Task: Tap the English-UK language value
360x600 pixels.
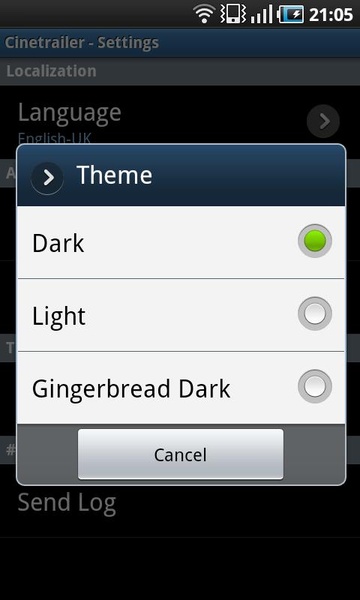Action: pyautogui.click(x=55, y=138)
